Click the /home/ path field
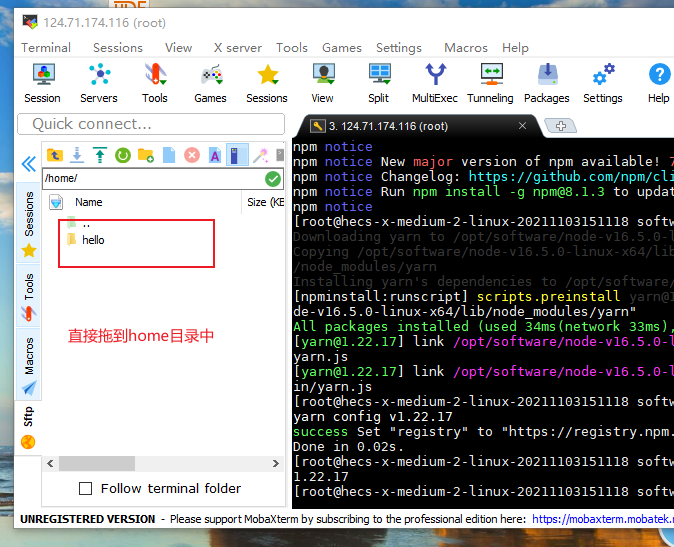 153,178
